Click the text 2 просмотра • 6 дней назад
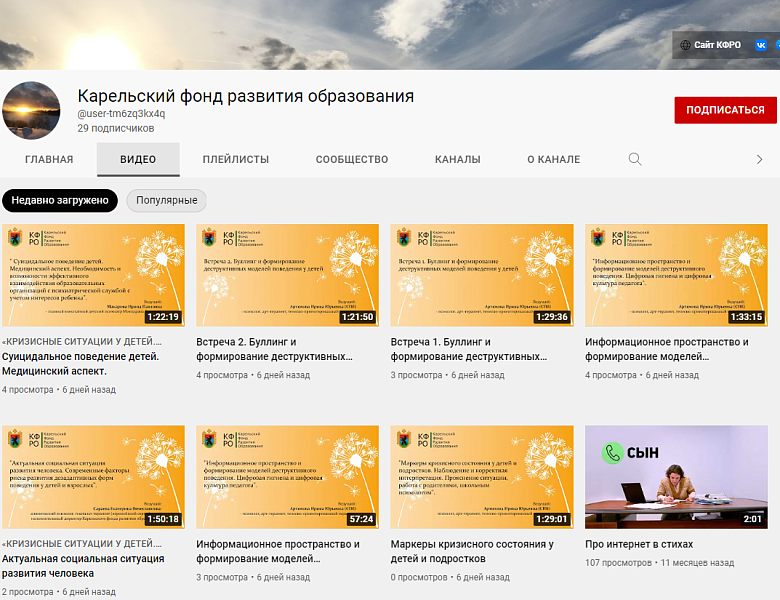This screenshot has width=780, height=600. (59, 592)
